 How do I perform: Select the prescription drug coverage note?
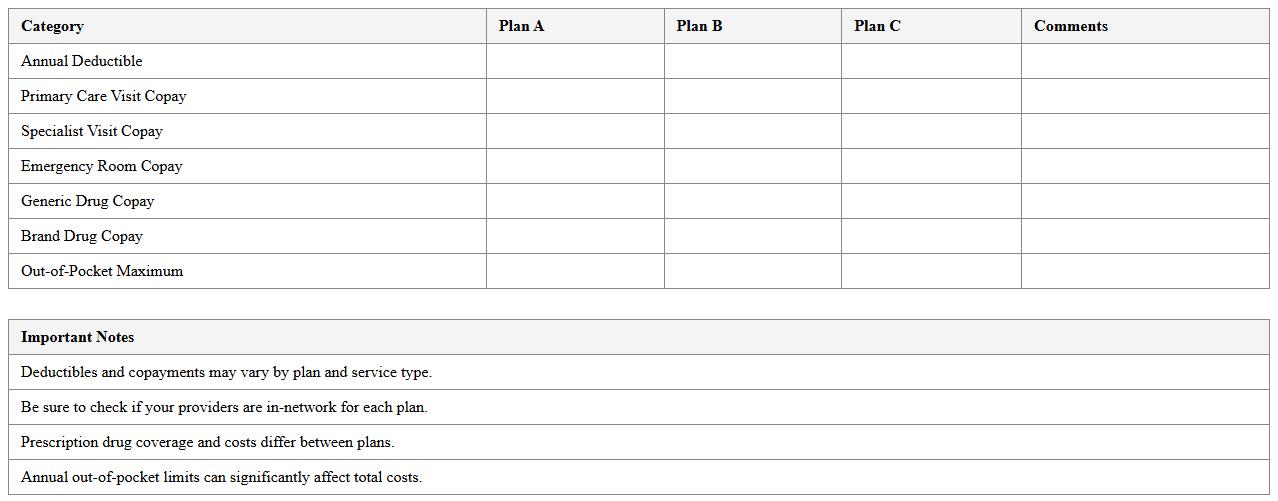pyautogui.click(x=207, y=442)
